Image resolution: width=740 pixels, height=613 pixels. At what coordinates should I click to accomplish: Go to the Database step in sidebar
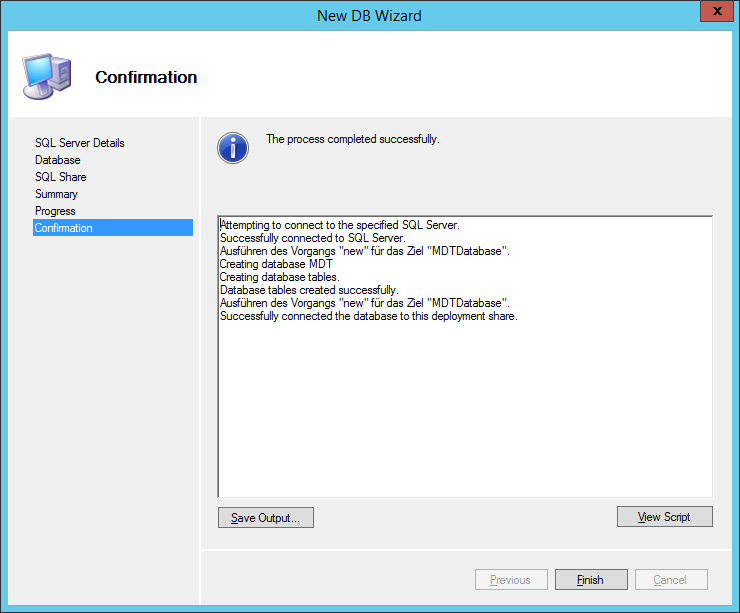tap(58, 160)
